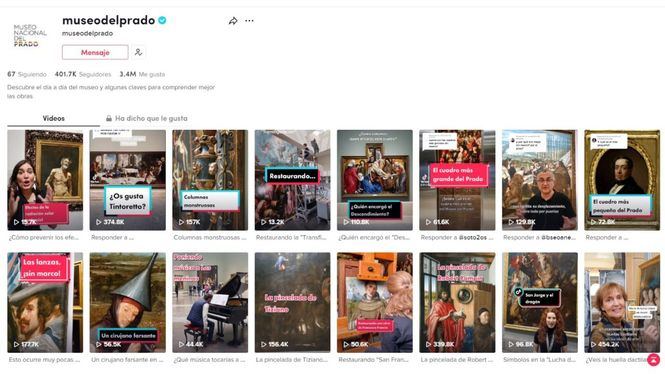665x374 pixels.
Task: Open La pincelada de Robert Campin video
Action: [457, 302]
